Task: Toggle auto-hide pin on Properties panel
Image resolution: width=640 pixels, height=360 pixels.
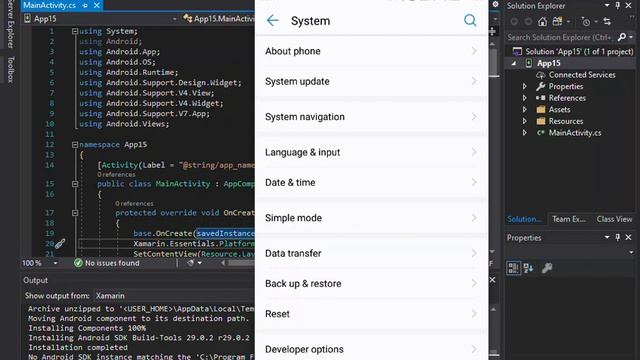Action: [x=618, y=238]
